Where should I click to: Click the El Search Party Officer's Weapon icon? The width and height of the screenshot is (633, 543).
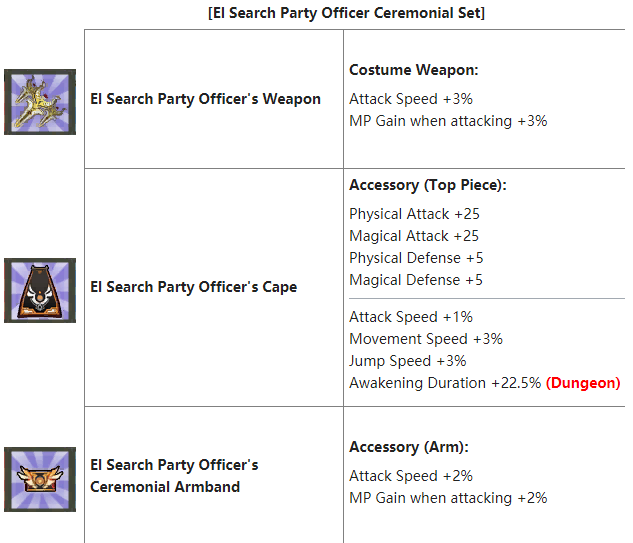click(40, 102)
